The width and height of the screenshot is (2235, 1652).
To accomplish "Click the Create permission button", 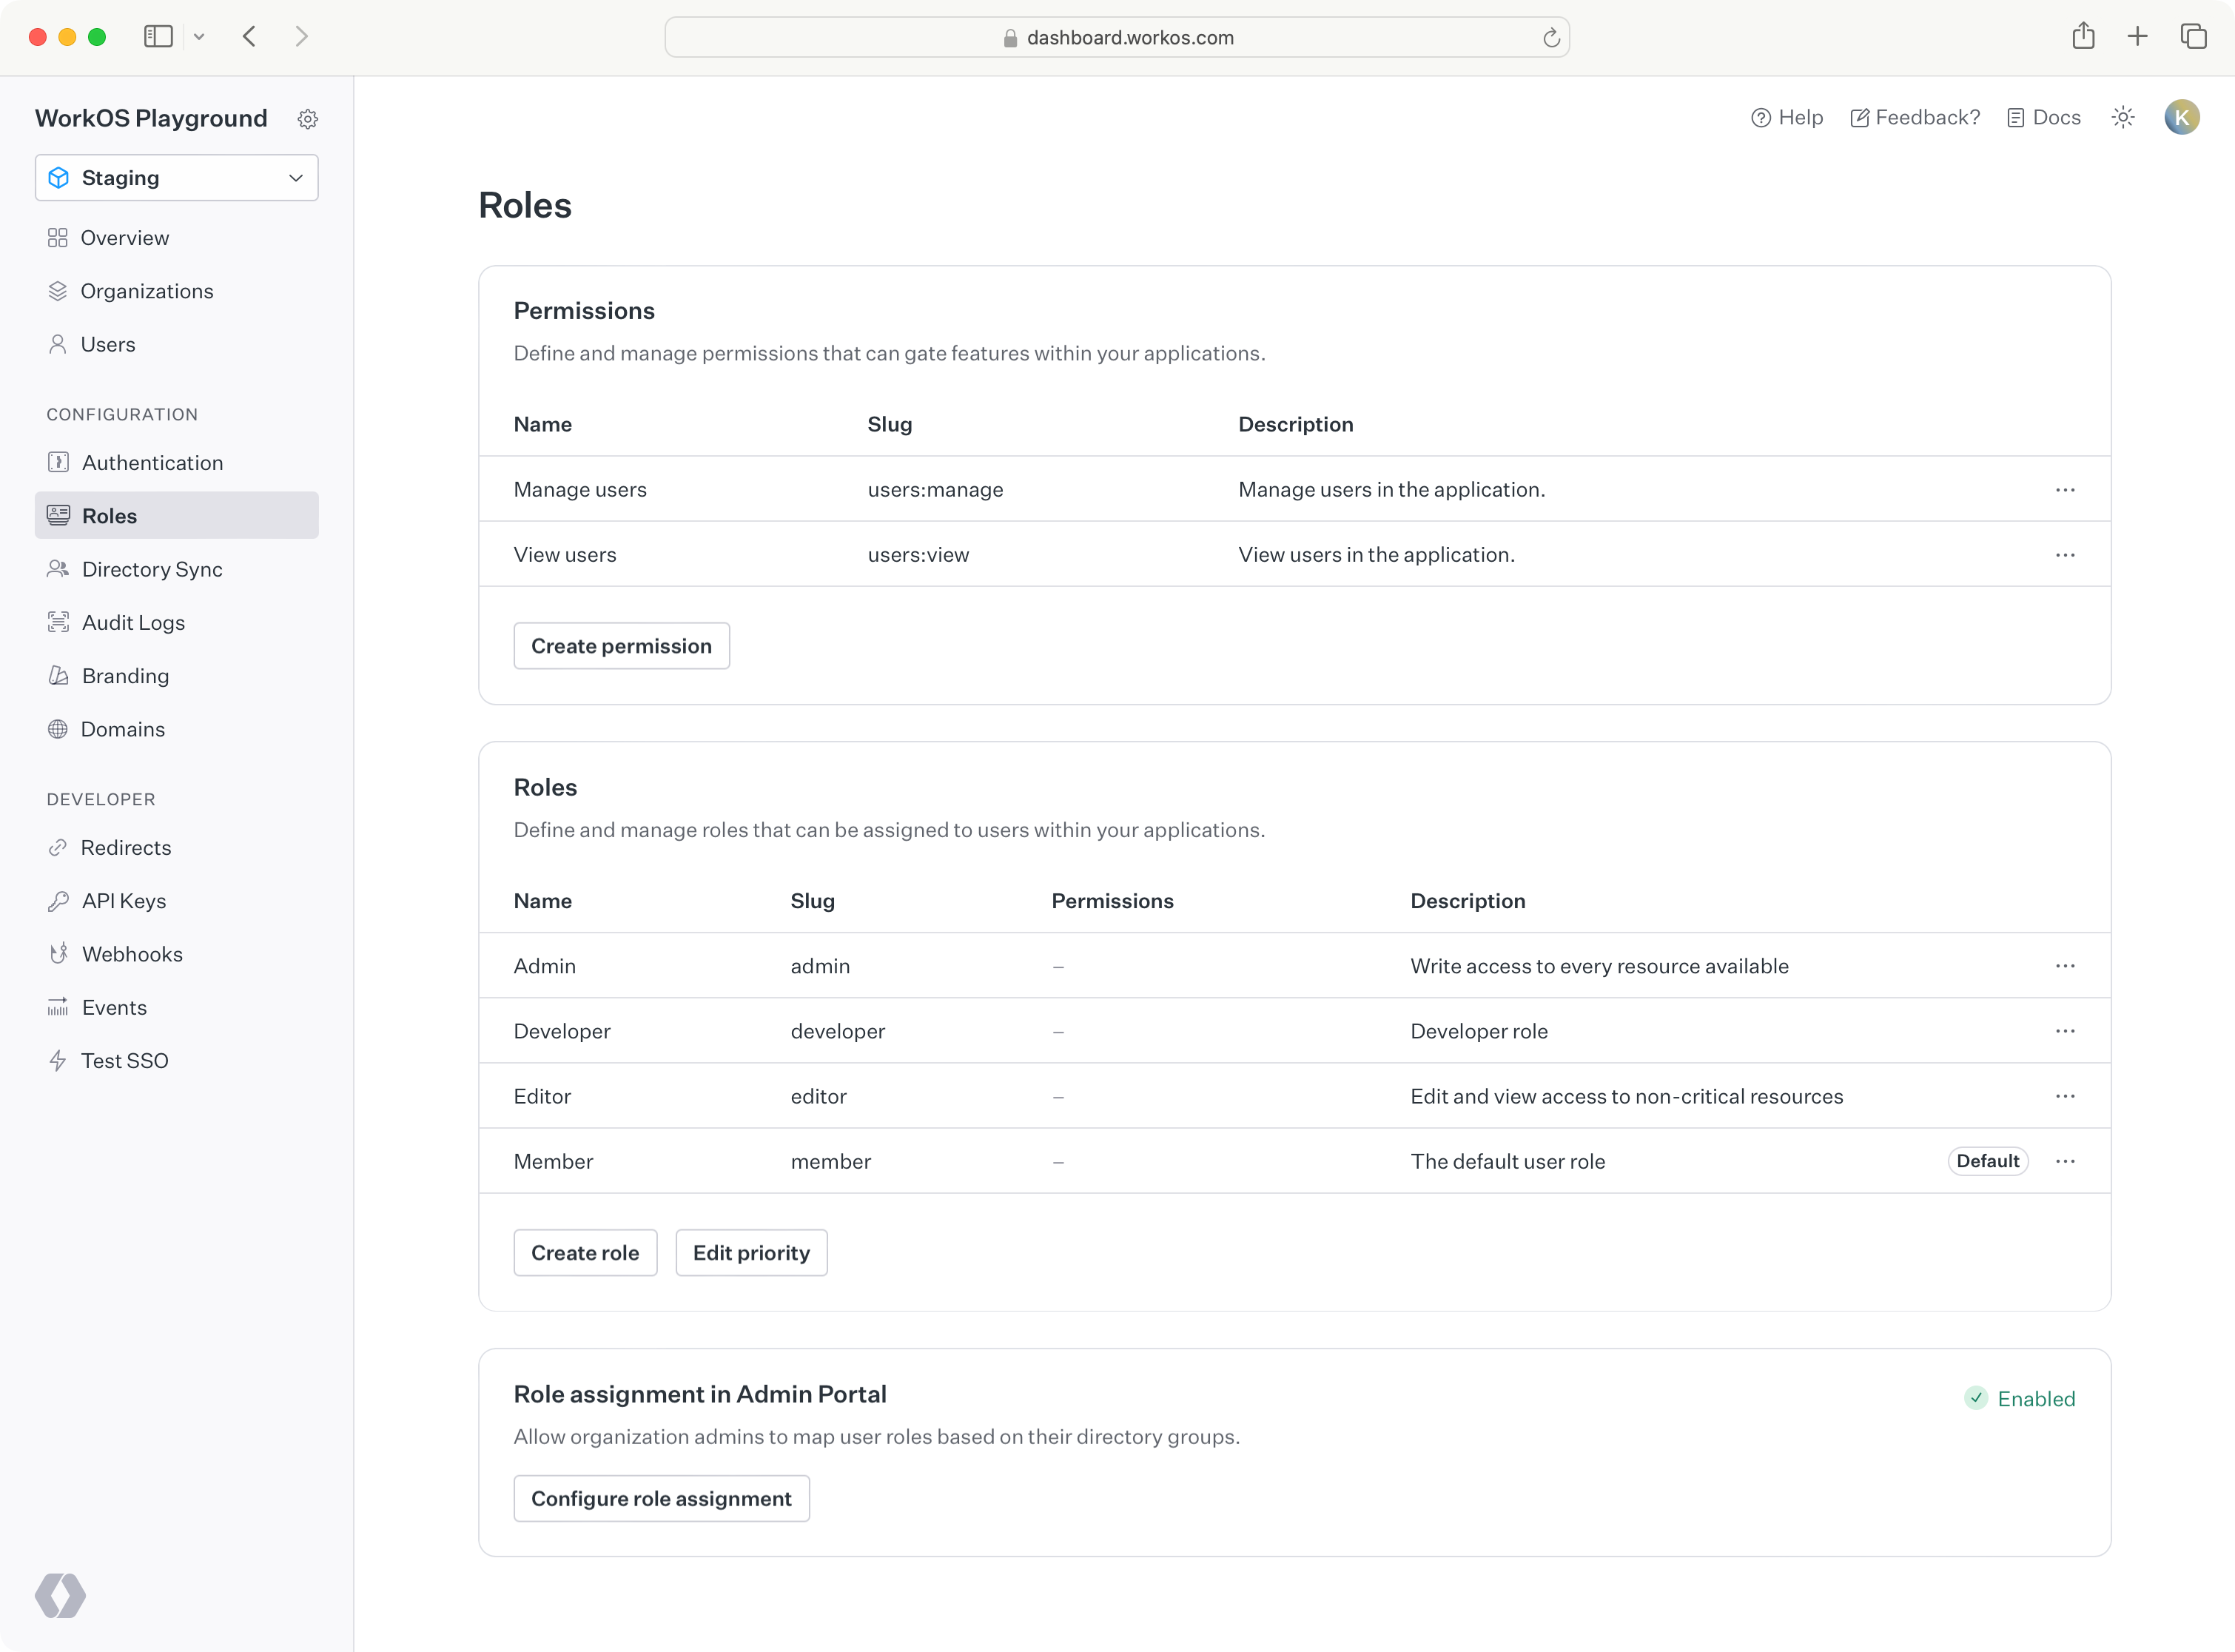I will coord(621,644).
